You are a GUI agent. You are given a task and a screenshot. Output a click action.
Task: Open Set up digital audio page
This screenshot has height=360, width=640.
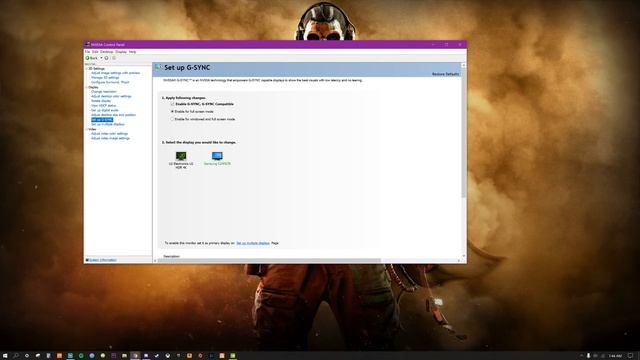pyautogui.click(x=104, y=110)
